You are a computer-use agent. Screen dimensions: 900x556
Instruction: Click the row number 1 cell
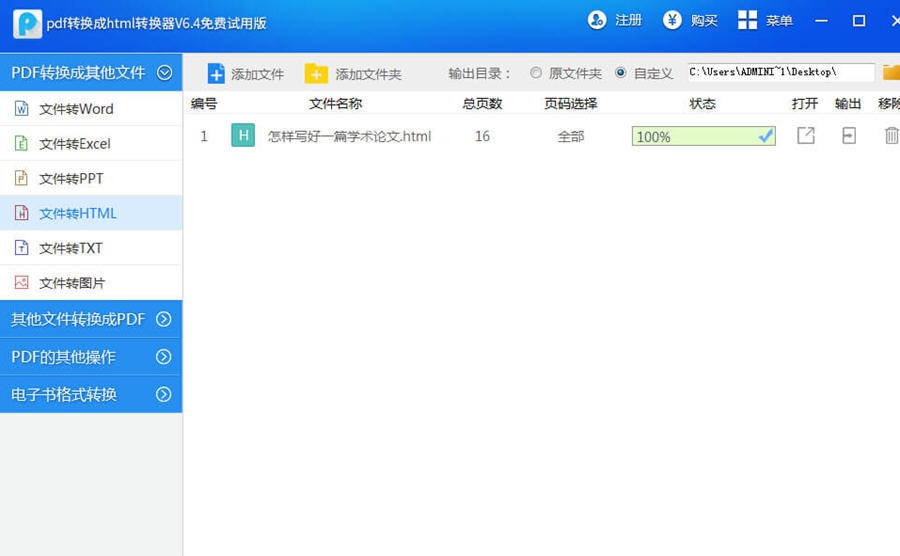click(204, 136)
